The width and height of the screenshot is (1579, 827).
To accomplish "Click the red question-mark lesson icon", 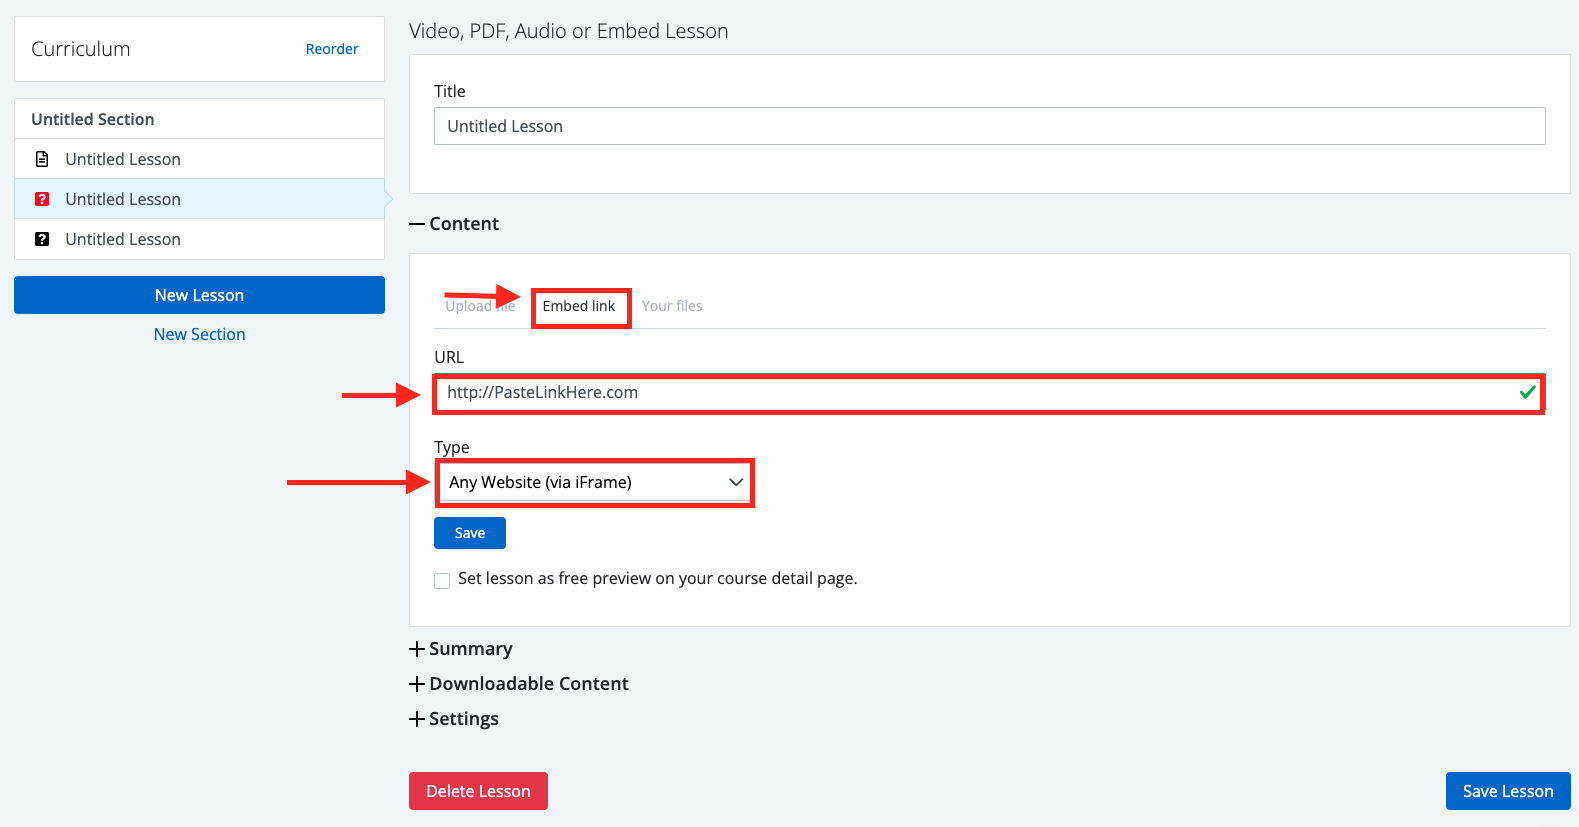I will pos(42,199).
